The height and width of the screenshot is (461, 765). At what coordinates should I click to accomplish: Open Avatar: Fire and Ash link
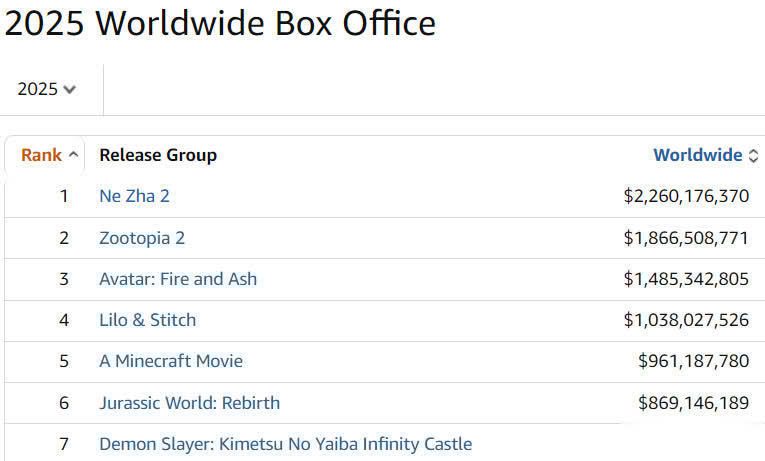[x=178, y=279]
